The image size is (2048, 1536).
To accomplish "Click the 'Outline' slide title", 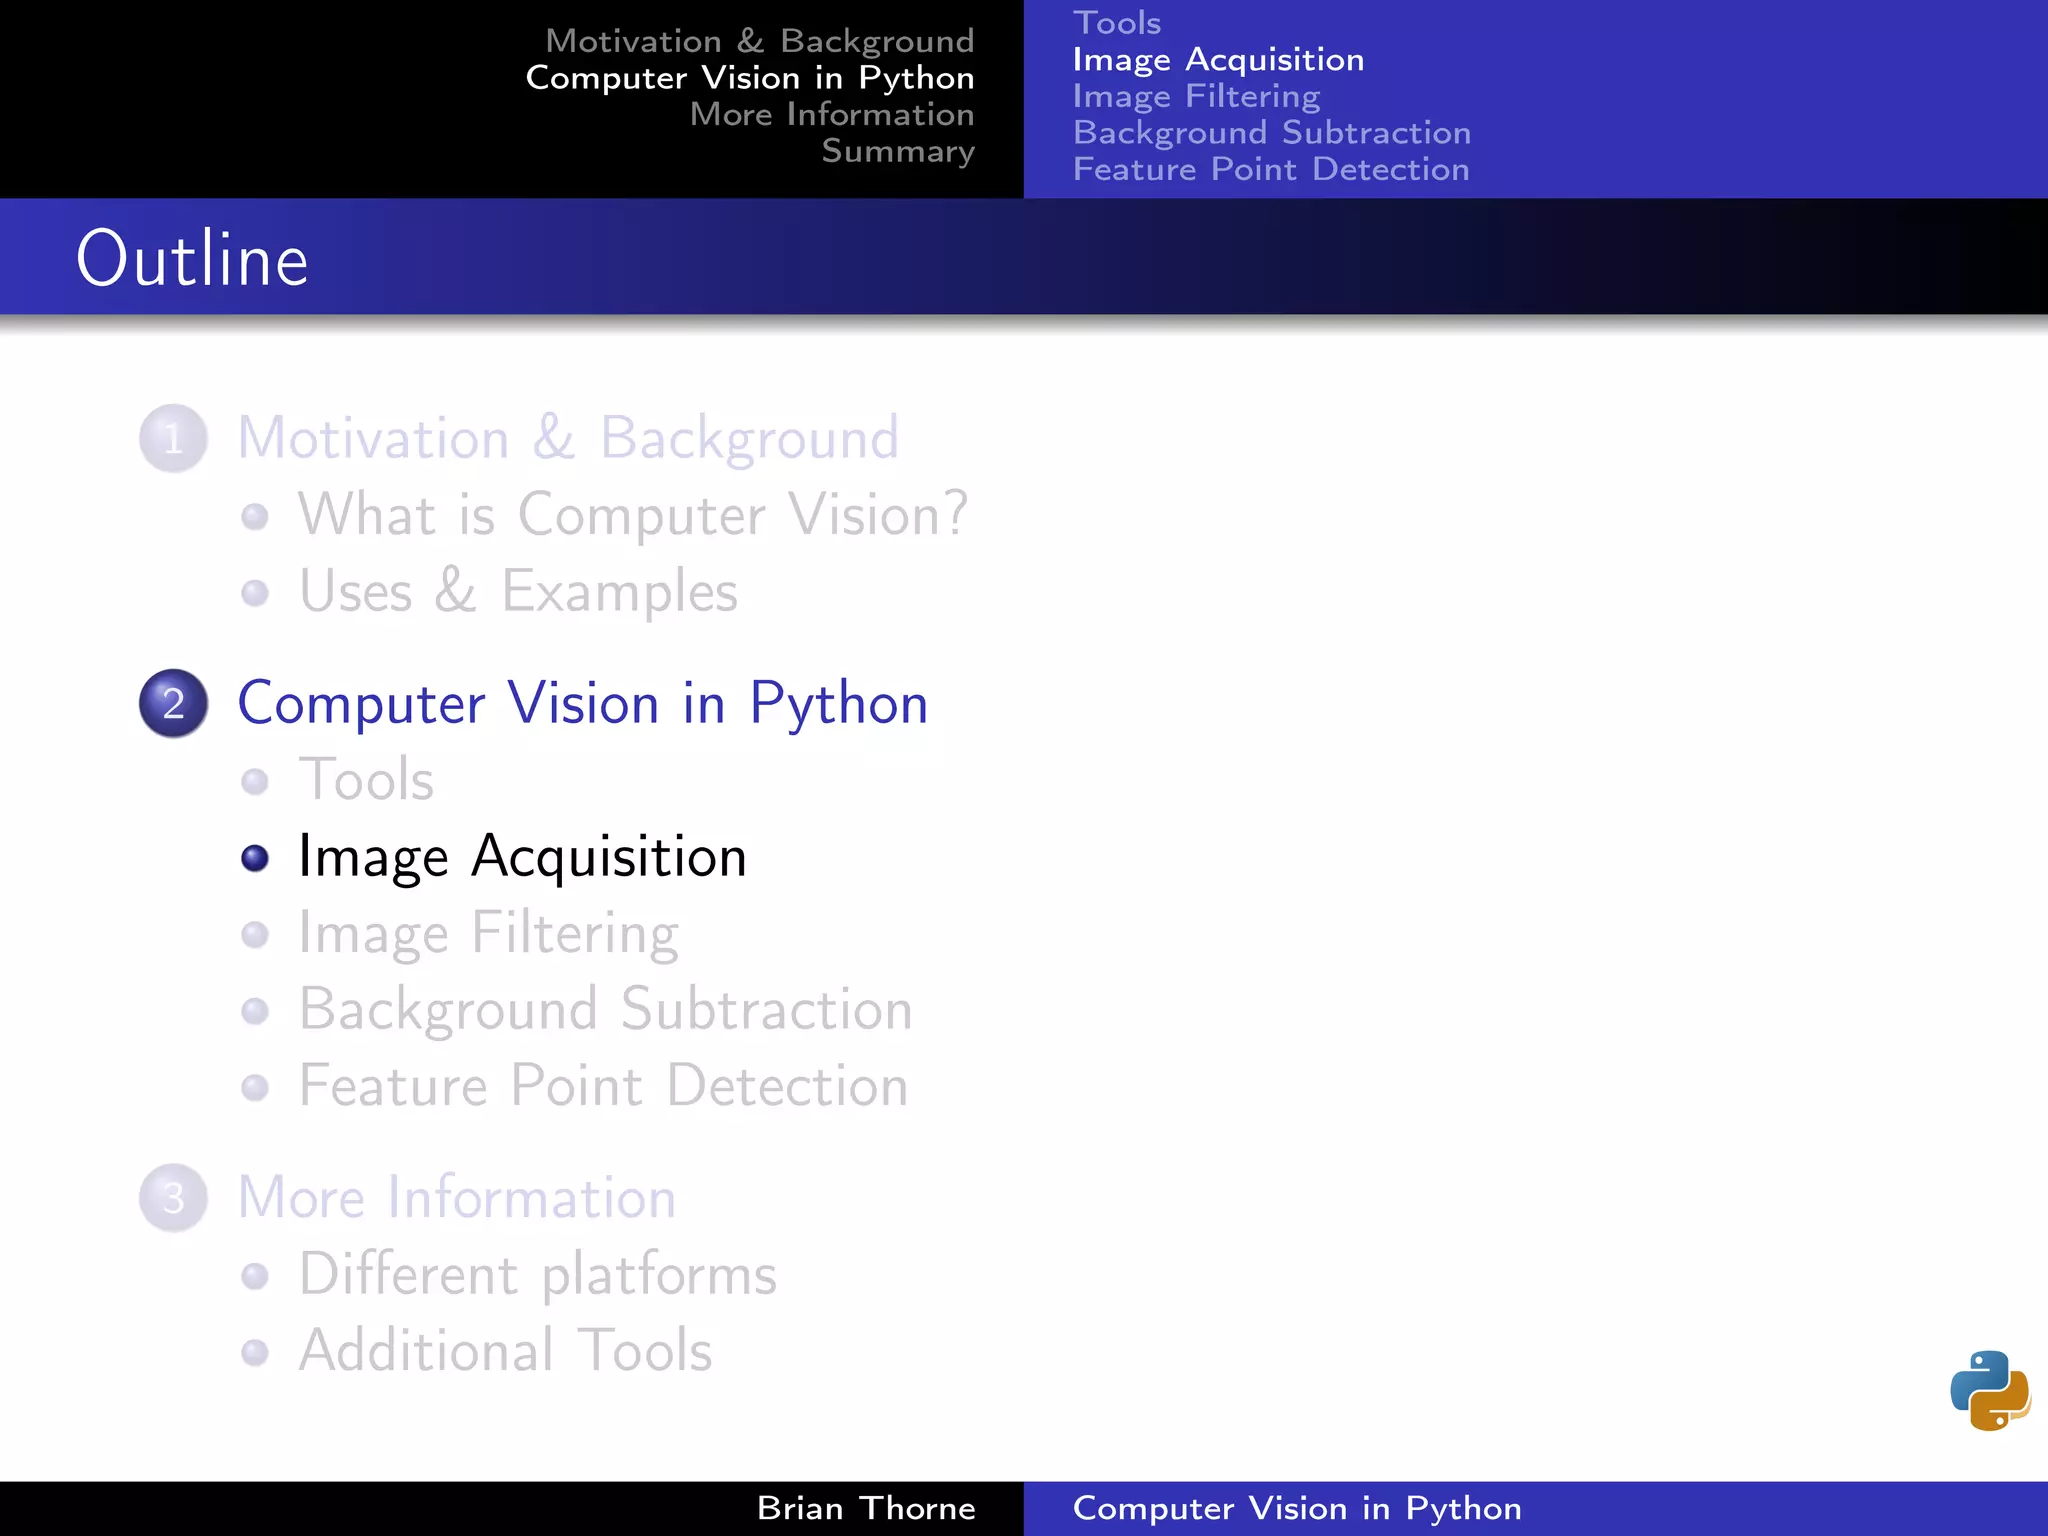I will point(192,258).
